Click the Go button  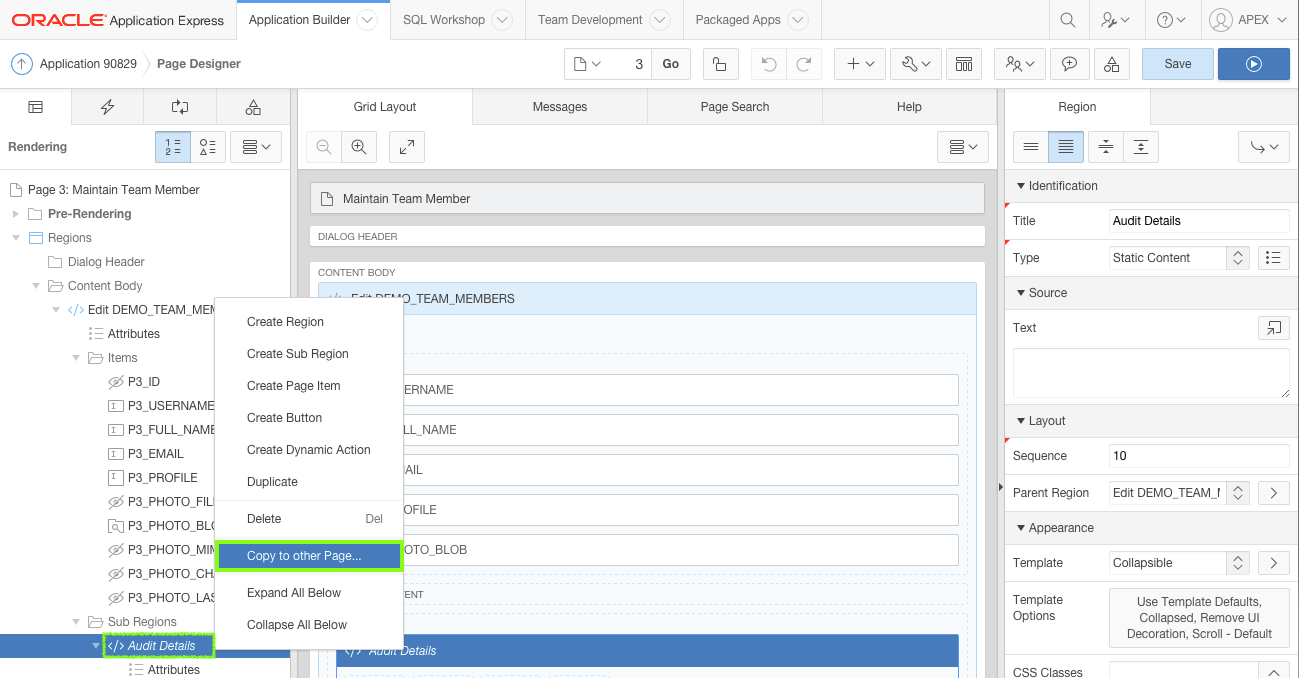pos(670,64)
